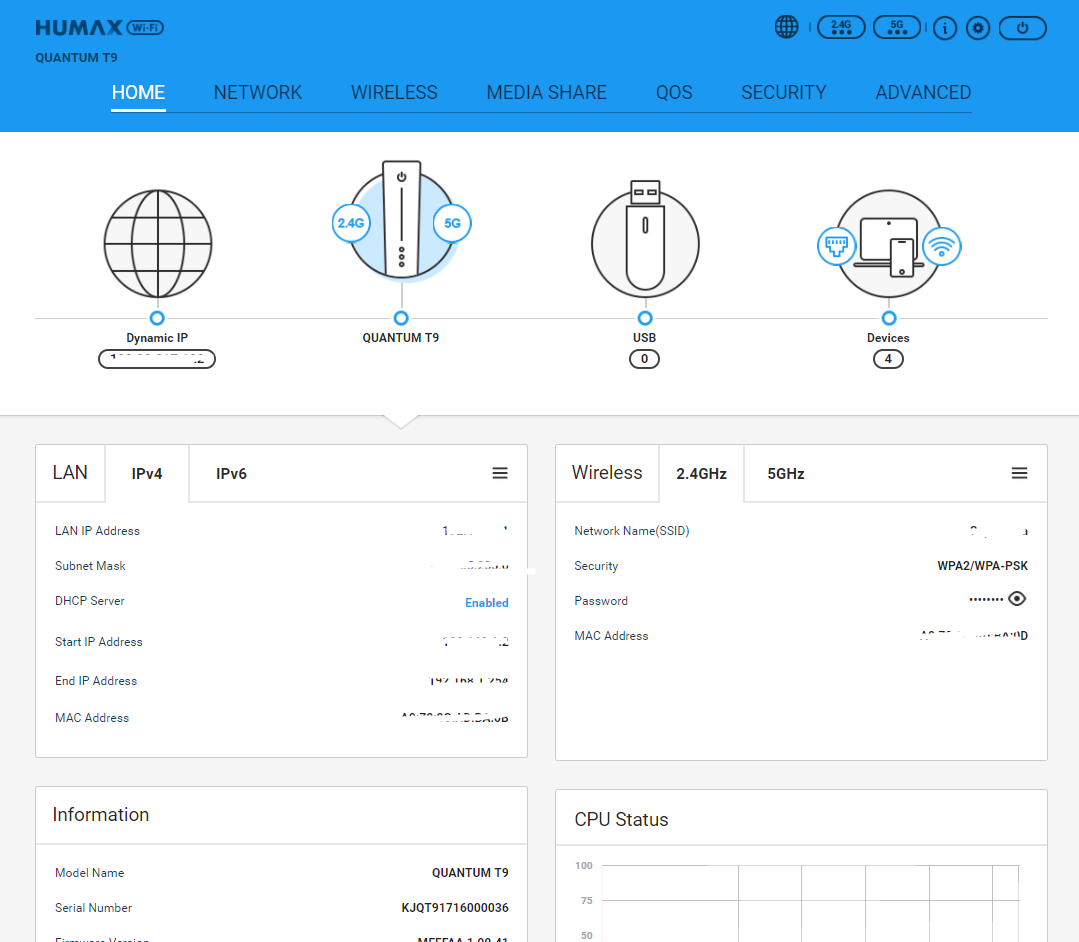This screenshot has width=1079, height=942.
Task: Select the 2.4GHz wireless tab
Action: [701, 473]
